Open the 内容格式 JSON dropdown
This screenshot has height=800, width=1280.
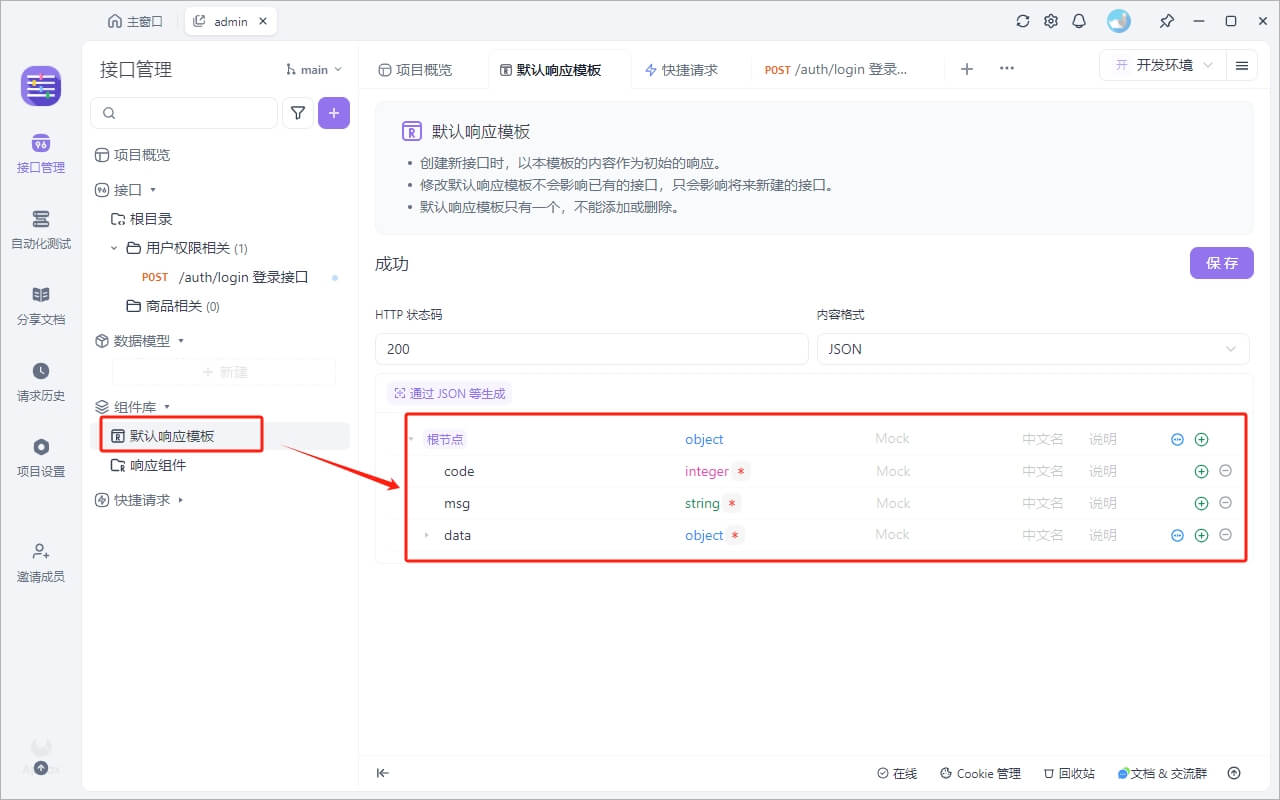[1032, 349]
